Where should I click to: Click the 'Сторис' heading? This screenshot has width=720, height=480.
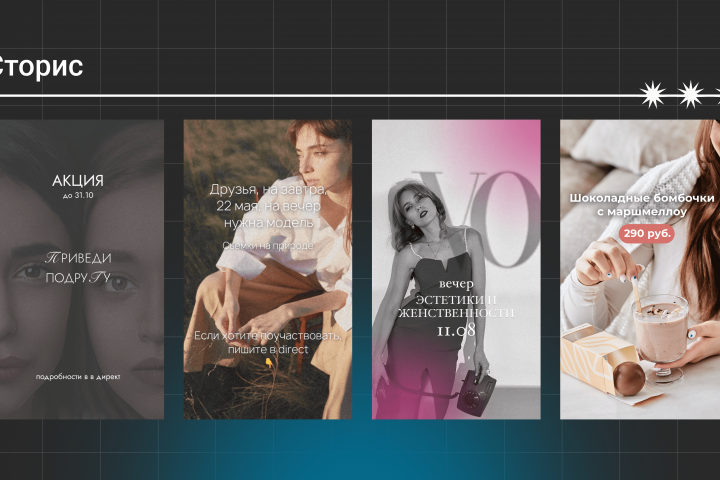[40, 66]
